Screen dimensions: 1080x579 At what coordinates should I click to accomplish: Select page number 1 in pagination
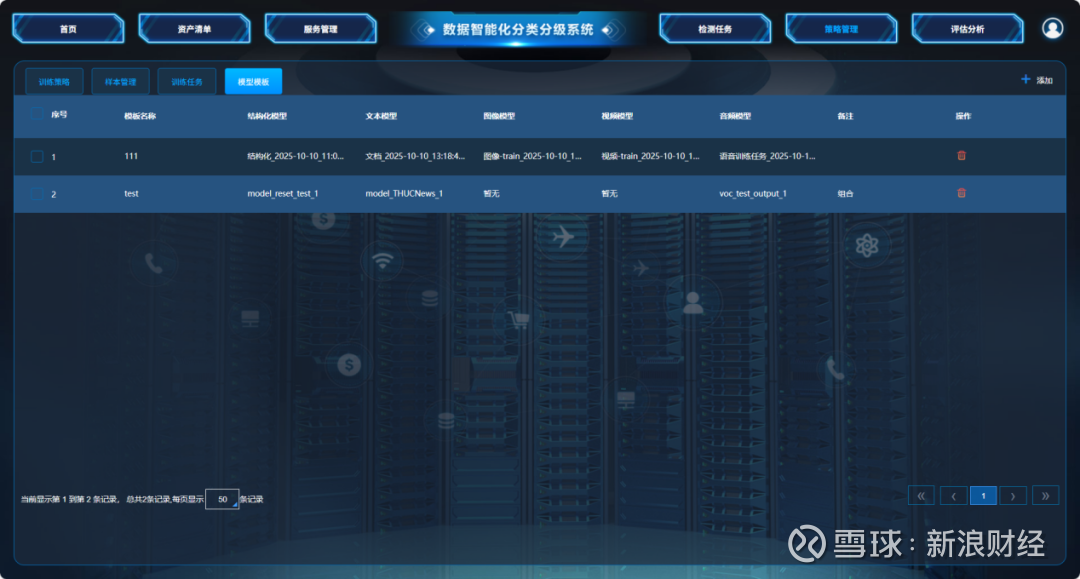[983, 495]
